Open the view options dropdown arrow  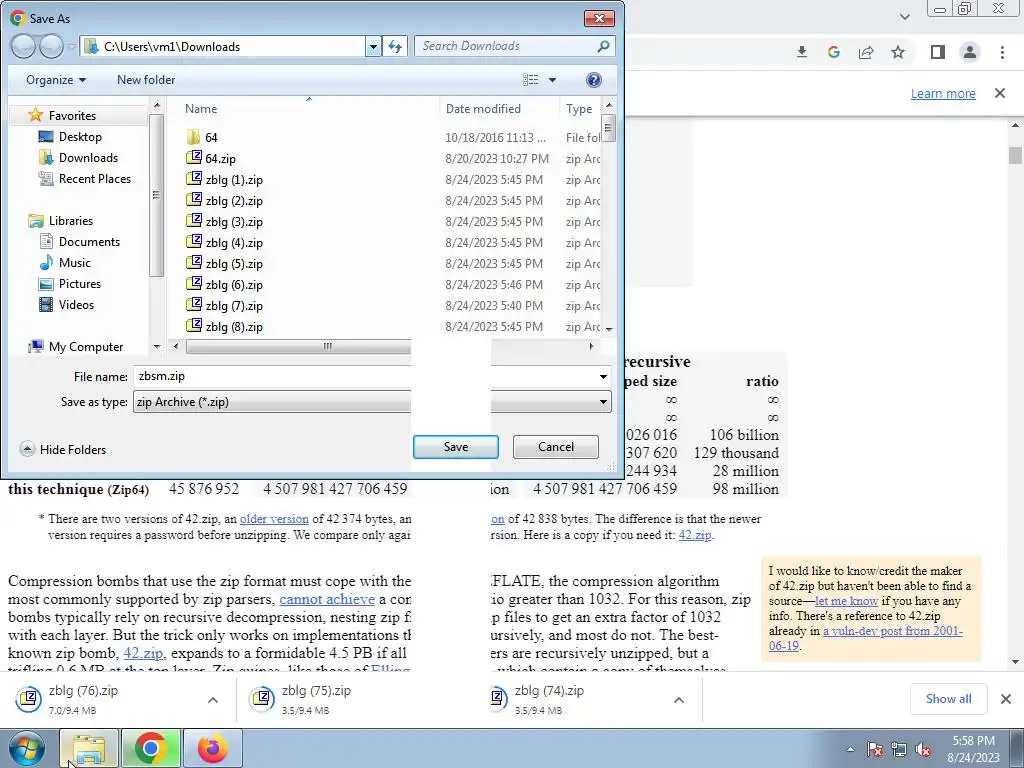[x=552, y=80]
